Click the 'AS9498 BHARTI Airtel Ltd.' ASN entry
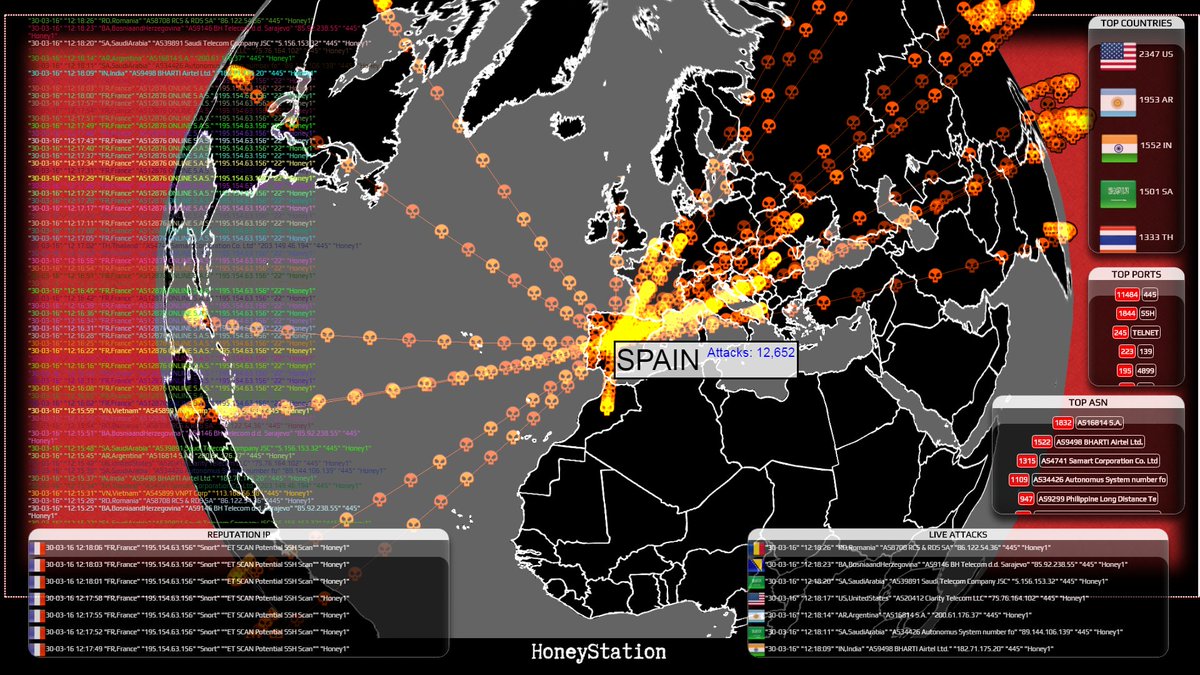 point(1099,442)
